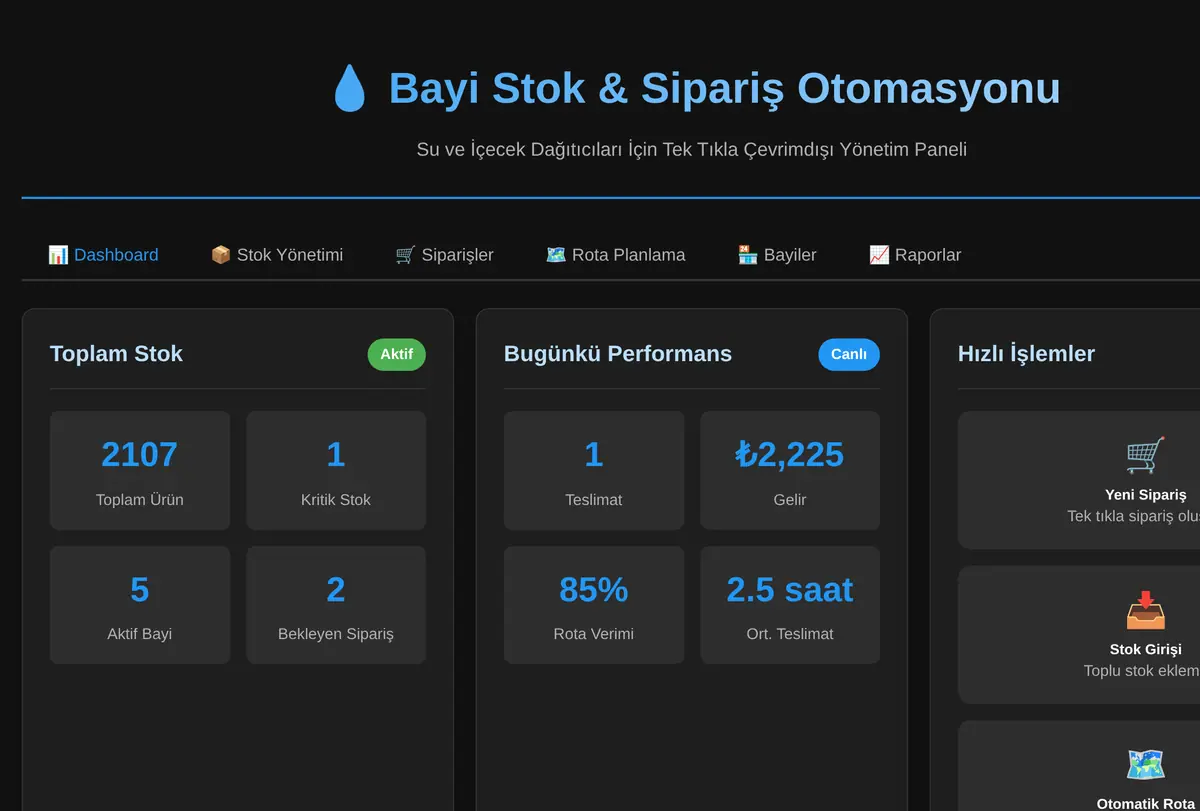Open the Dashboard tab
This screenshot has width=1200, height=811.
coord(103,255)
